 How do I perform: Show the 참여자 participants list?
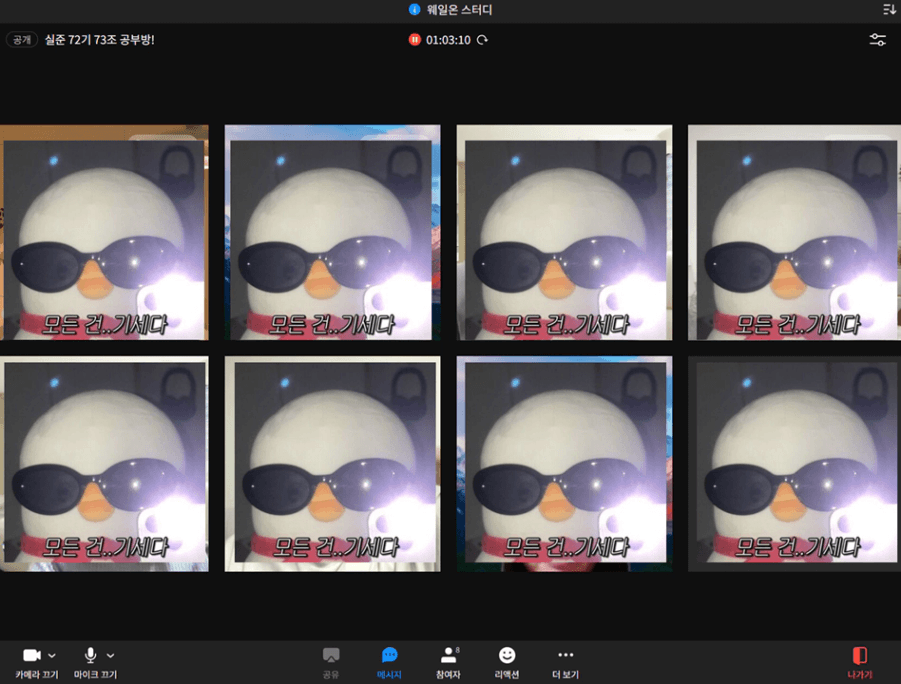(448, 663)
